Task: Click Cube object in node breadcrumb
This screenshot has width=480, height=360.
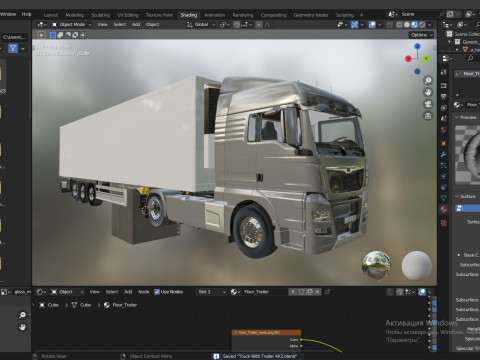Action: point(49,305)
